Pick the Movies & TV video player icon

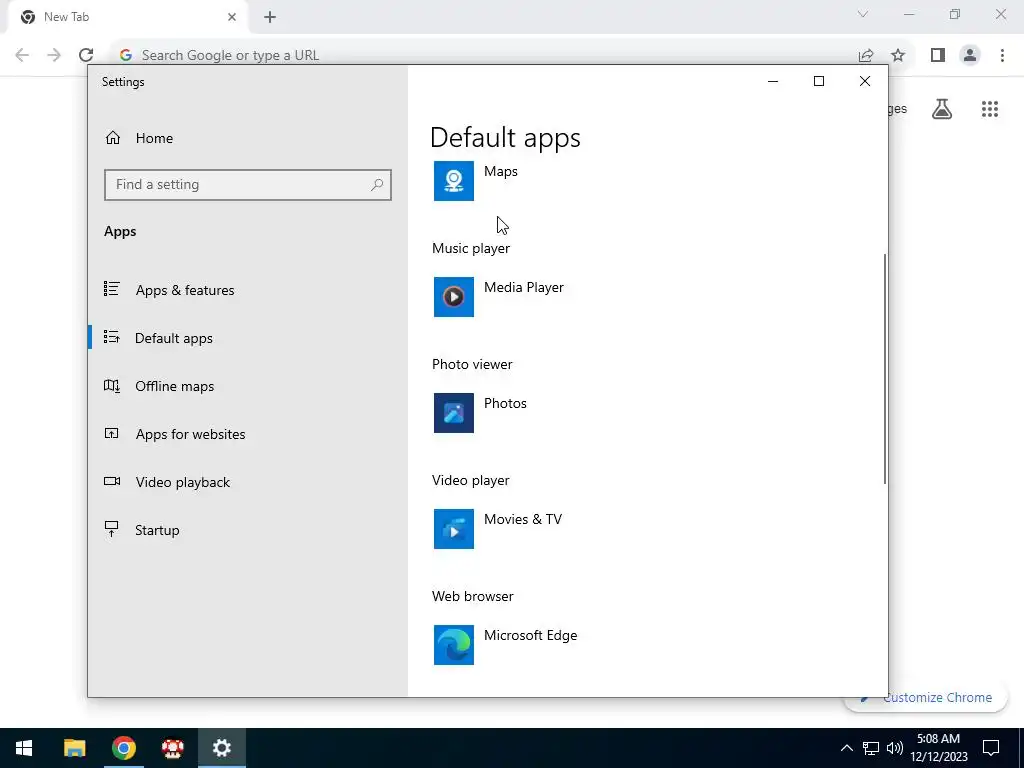[x=453, y=529]
